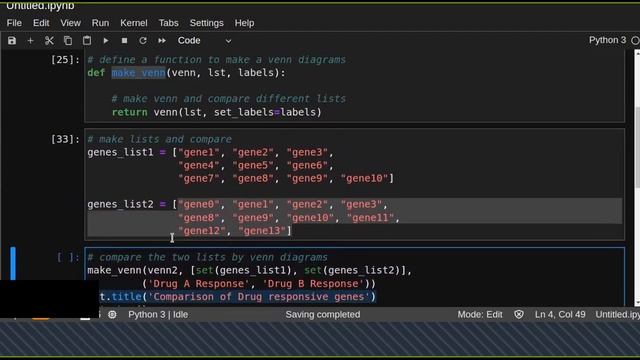The height and width of the screenshot is (360, 640).
Task: Click the [25] cell execution prompt
Action: coord(65,60)
